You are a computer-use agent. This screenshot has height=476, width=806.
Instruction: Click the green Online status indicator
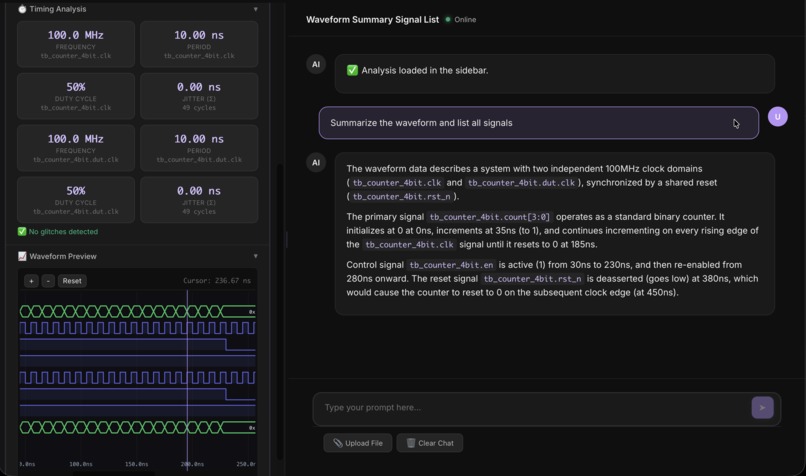pos(448,20)
